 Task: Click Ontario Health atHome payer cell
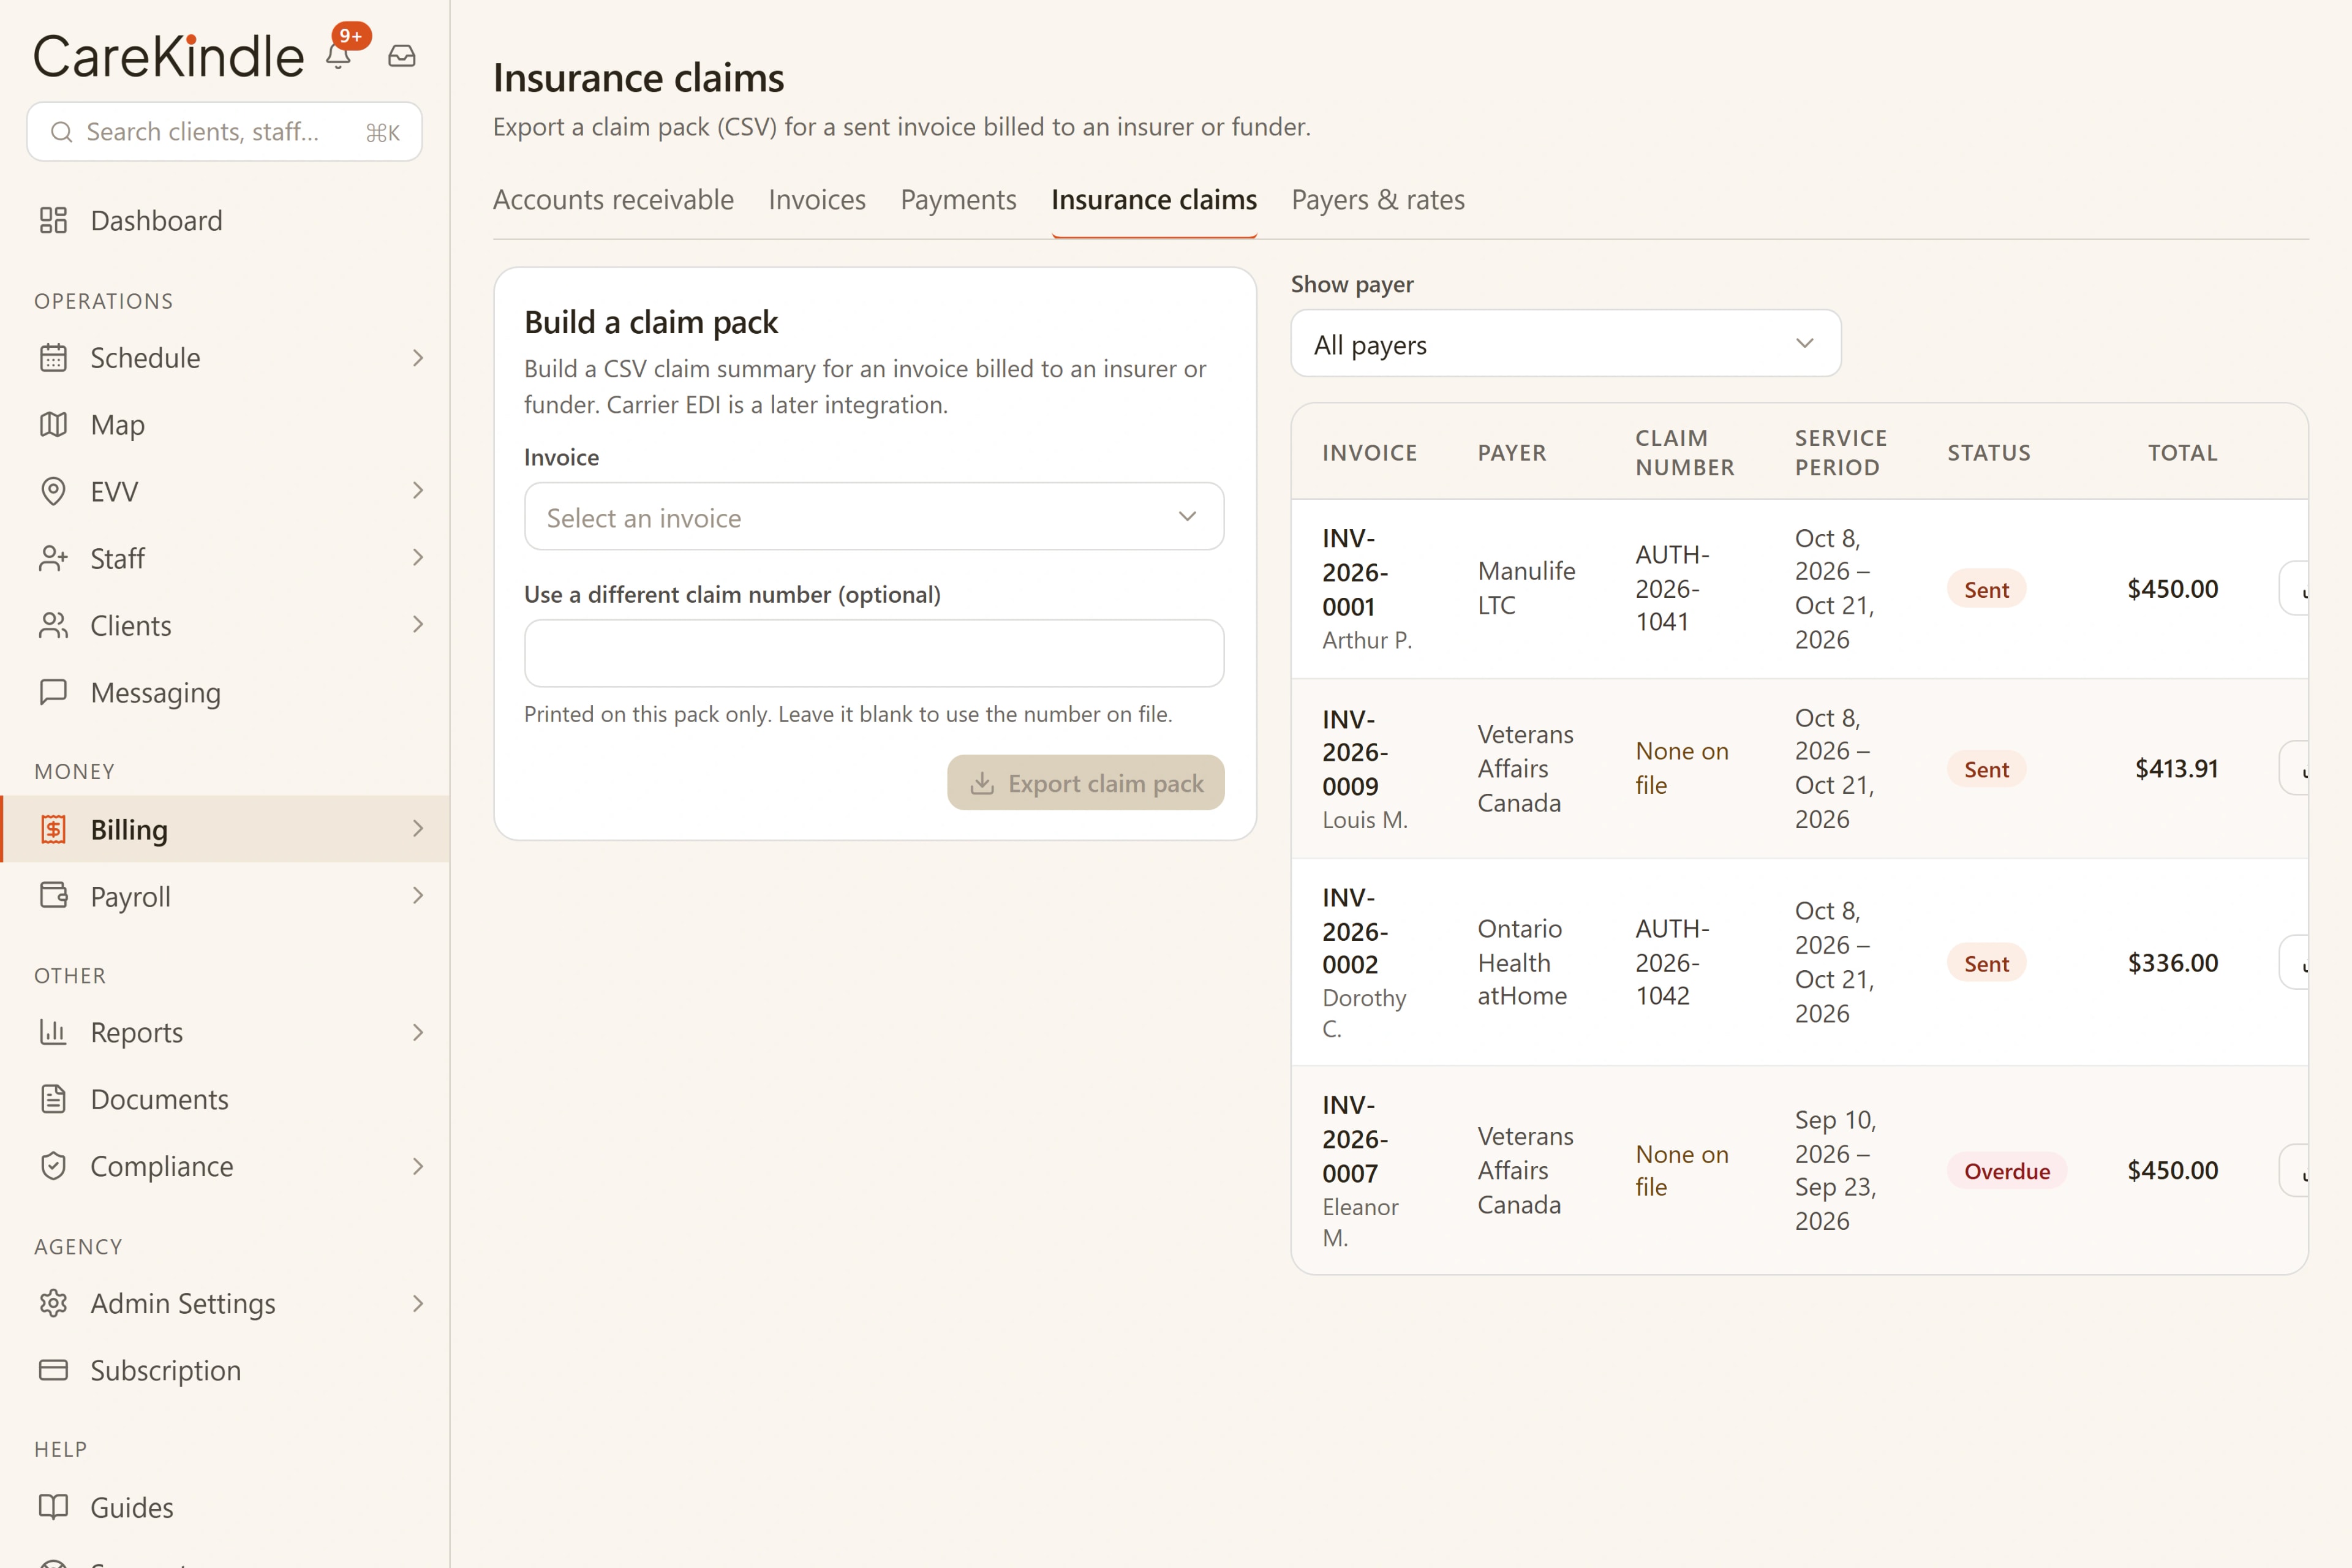[x=1522, y=962]
